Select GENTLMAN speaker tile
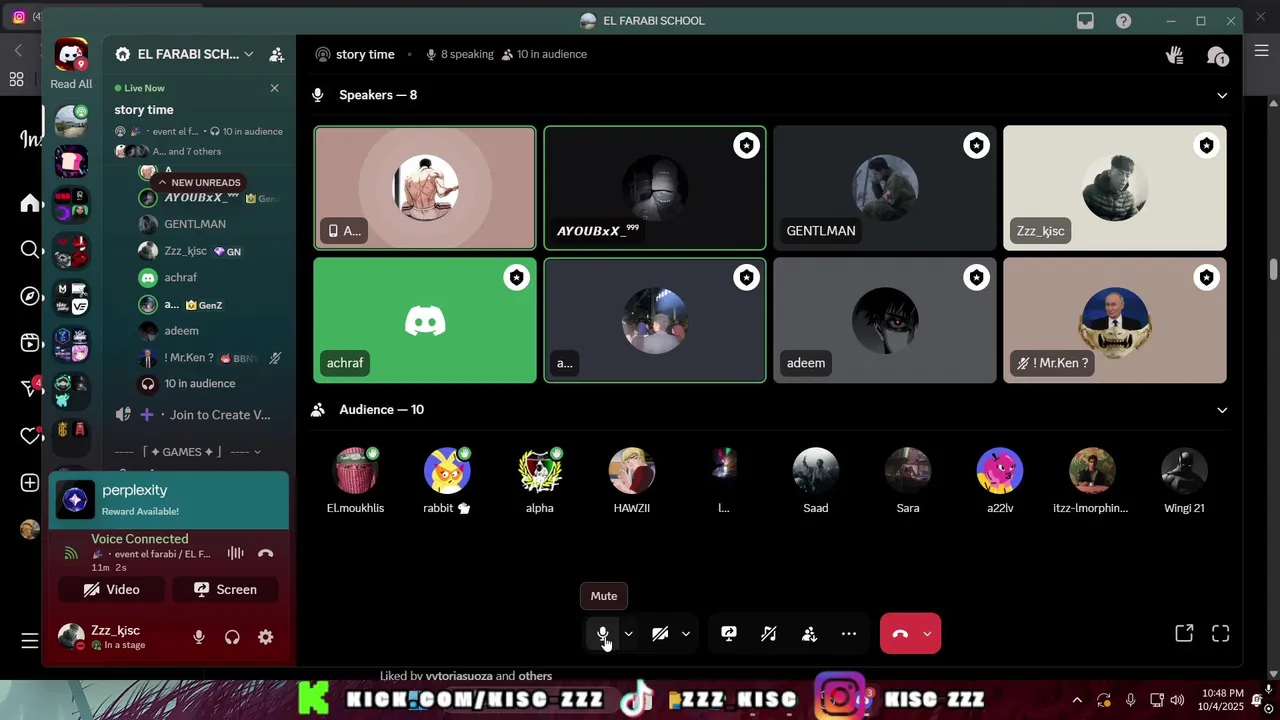This screenshot has height=720, width=1280. tap(885, 188)
